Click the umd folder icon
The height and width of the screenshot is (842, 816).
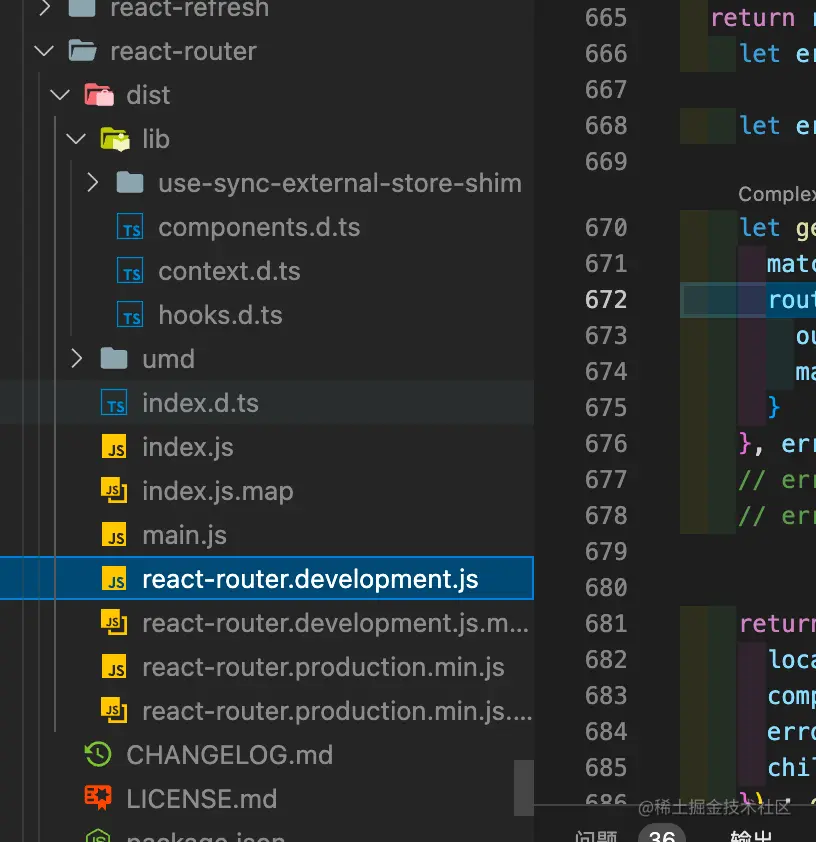[114, 359]
